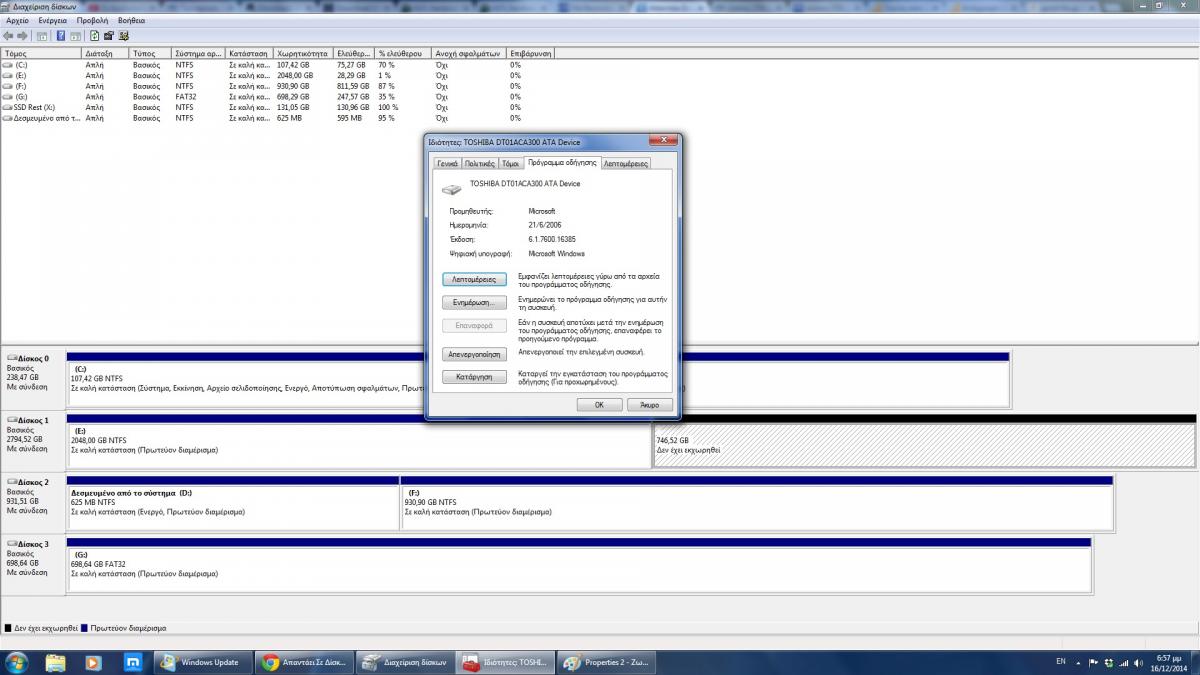Screen dimensions: 1200x675
Task: Switch to the Windows Update taskbar window
Action: point(203,662)
